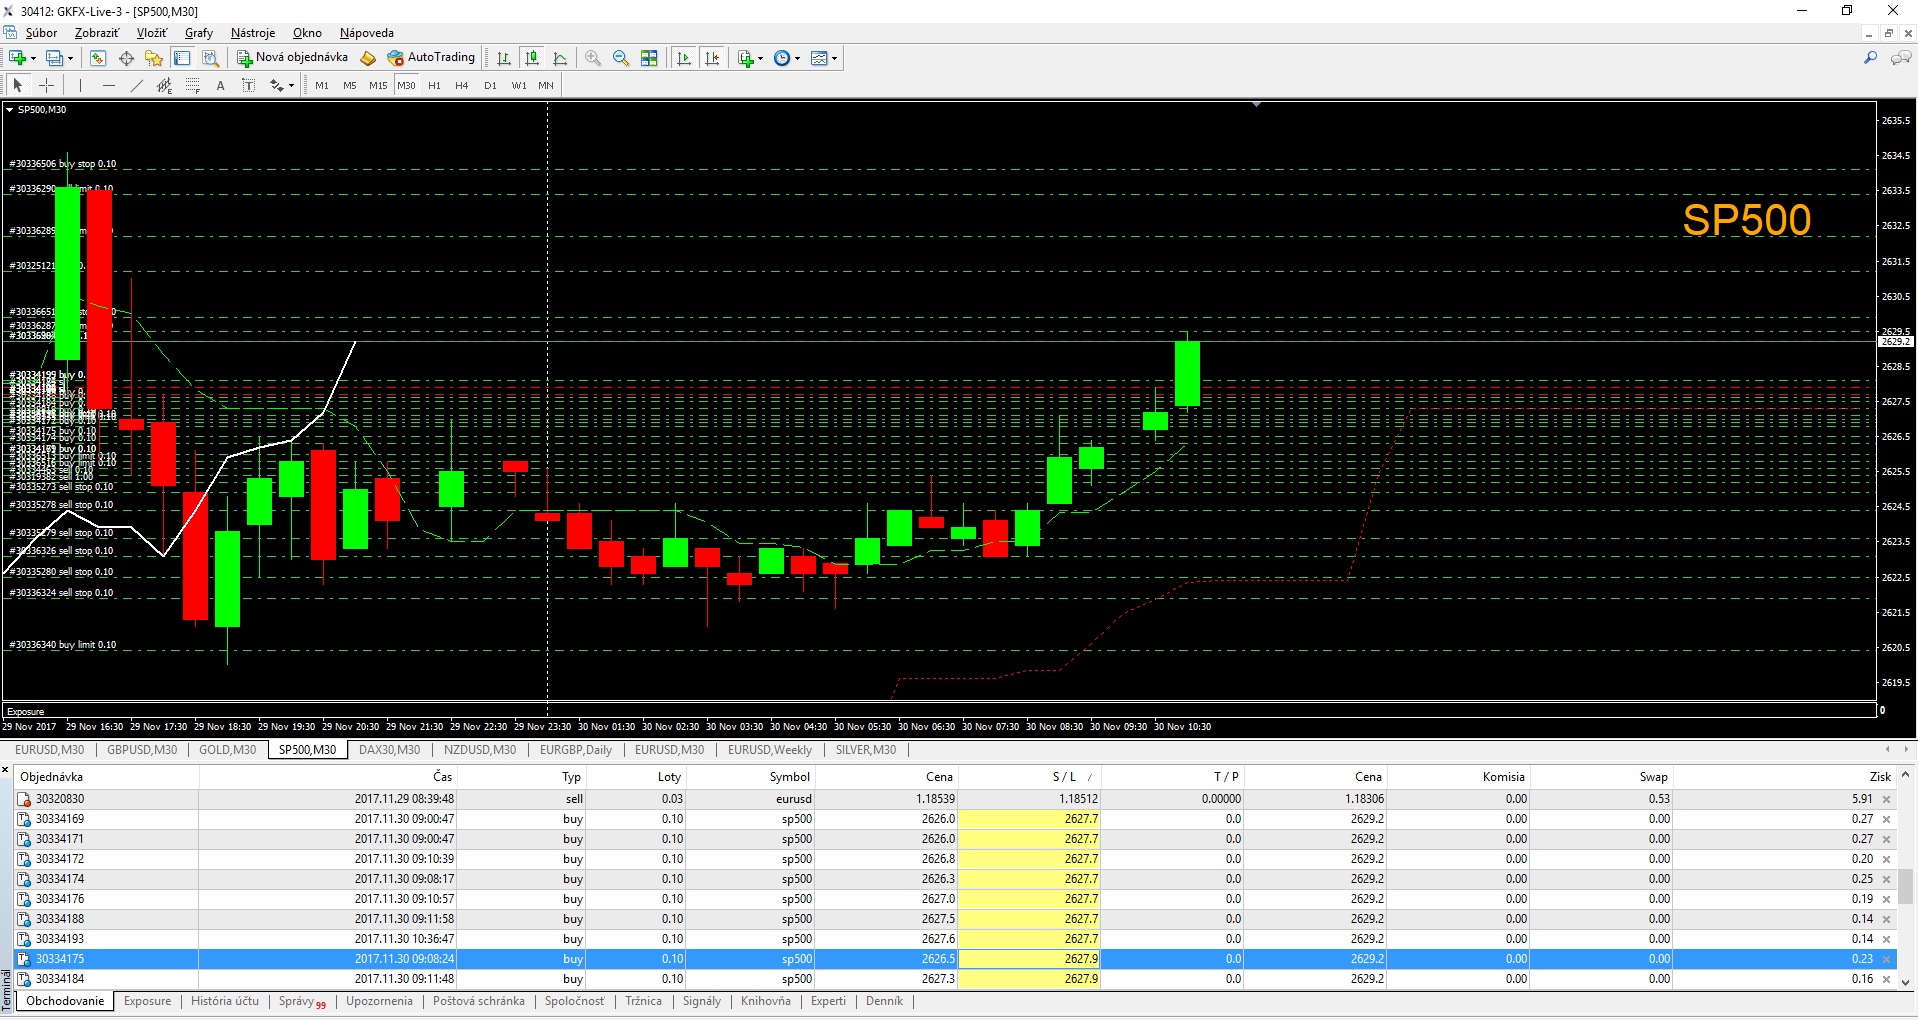Insert arrow symbols tool

[x=277, y=85]
